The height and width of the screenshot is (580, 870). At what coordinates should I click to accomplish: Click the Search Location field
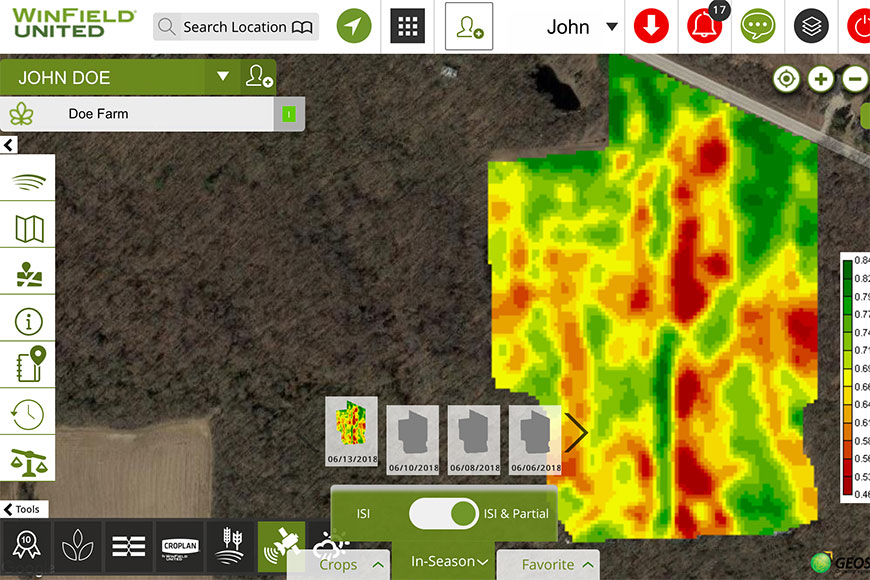coord(235,27)
